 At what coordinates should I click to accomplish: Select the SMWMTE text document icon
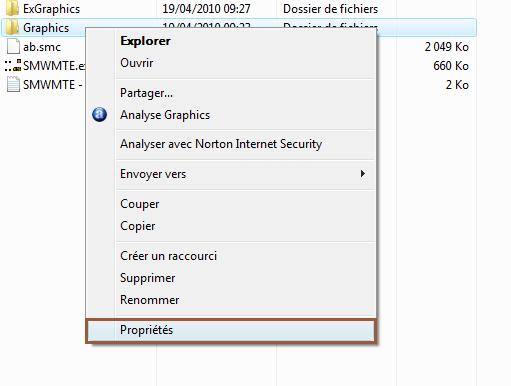(13, 85)
